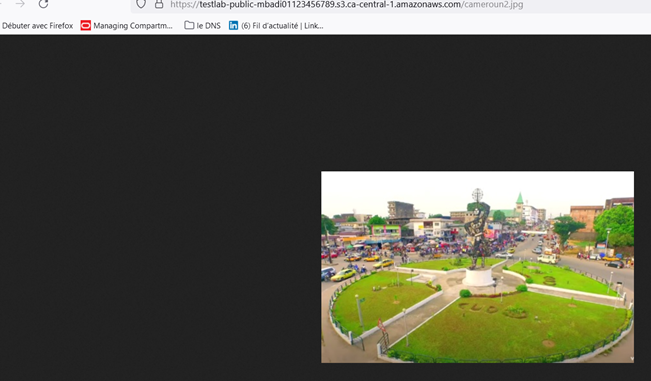Screen dimensions: 651x381
Task: Show site security info via padlock icon
Action: tap(159, 4)
